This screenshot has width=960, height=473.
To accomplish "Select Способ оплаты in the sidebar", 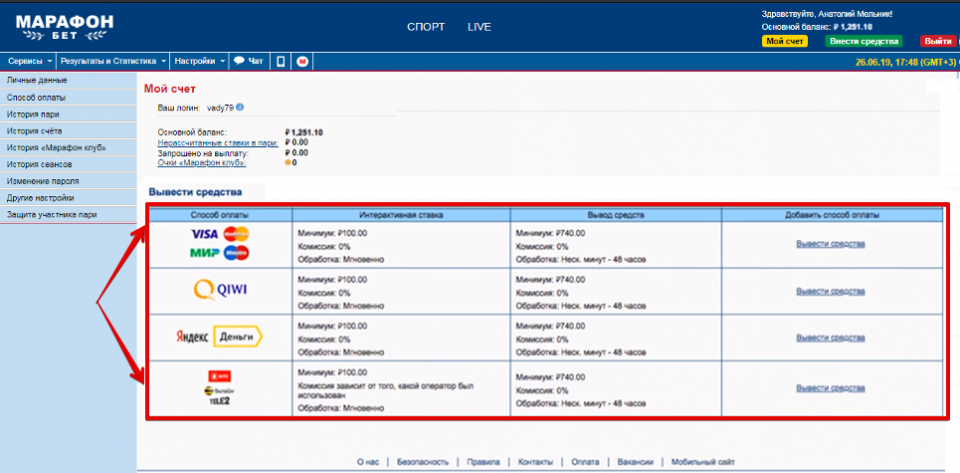I will tap(69, 97).
